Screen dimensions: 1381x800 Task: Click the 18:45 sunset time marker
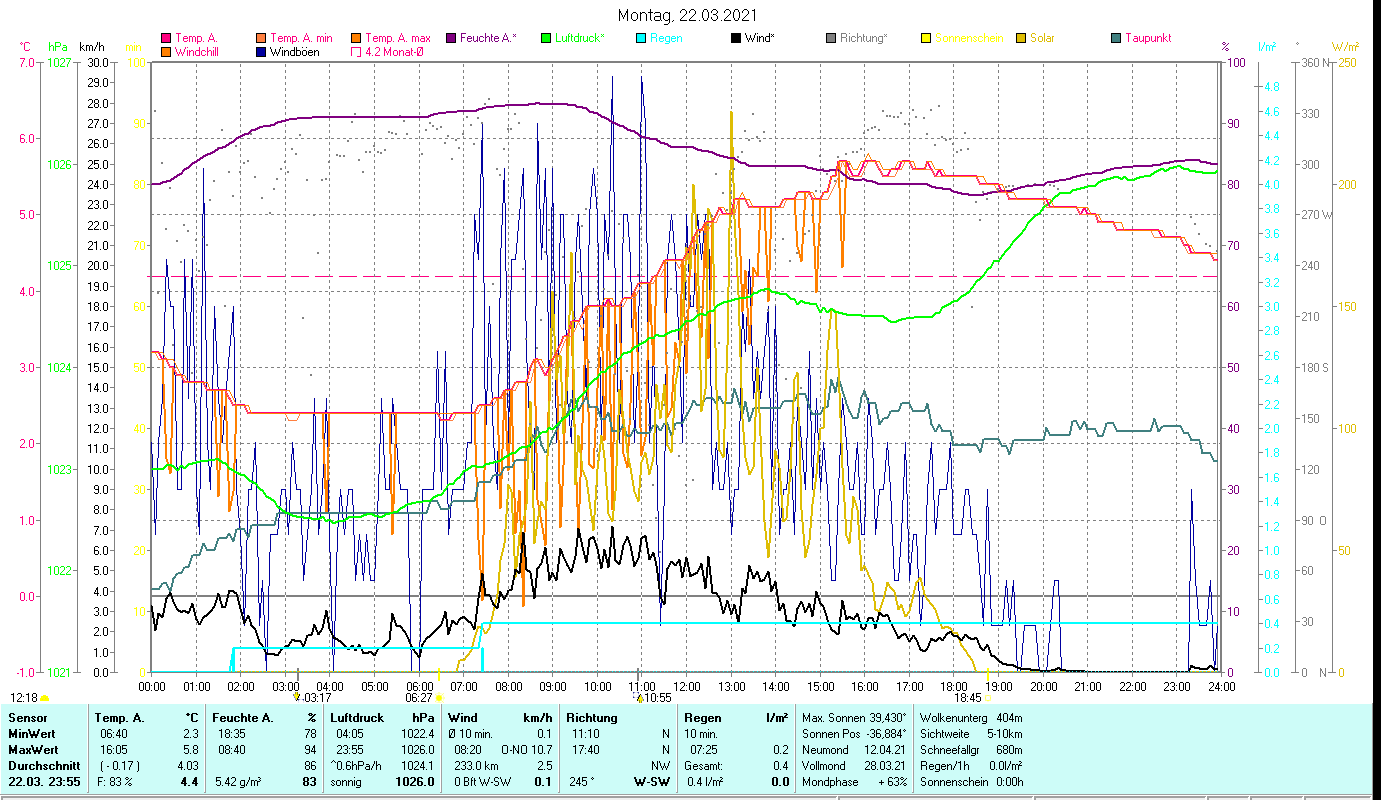967,698
